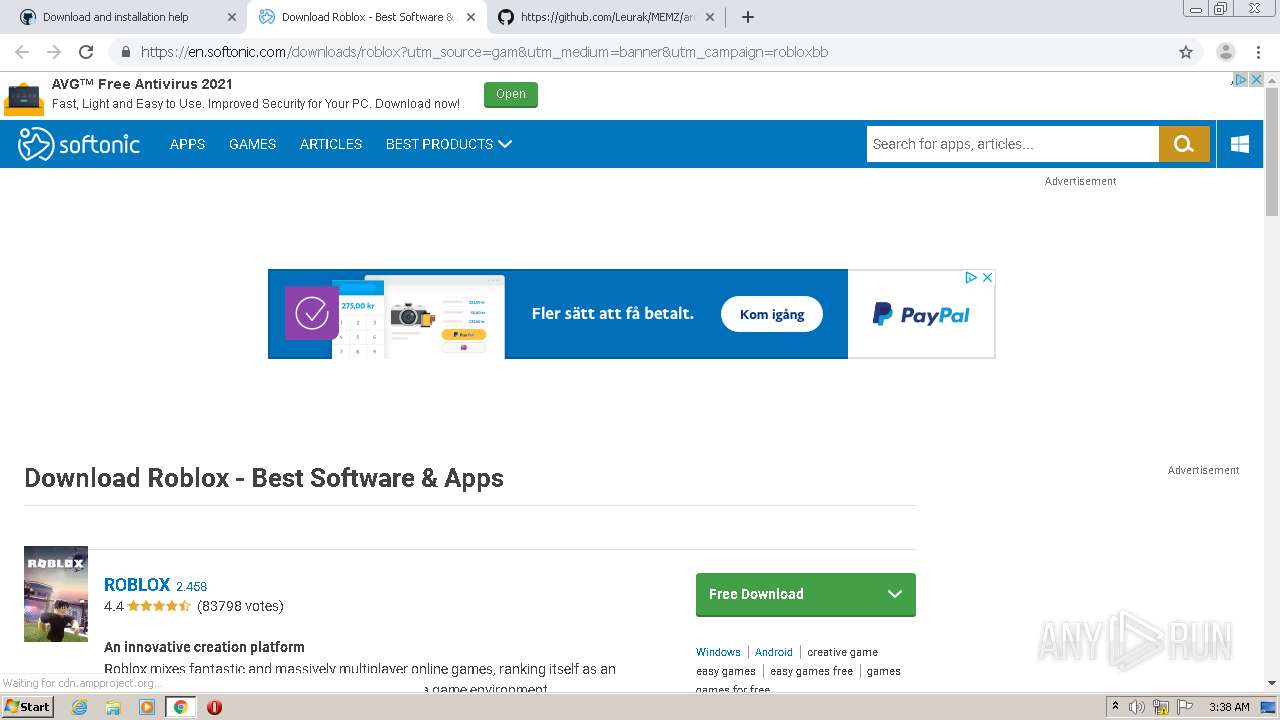Open the ROBLOX app title link

[137, 585]
